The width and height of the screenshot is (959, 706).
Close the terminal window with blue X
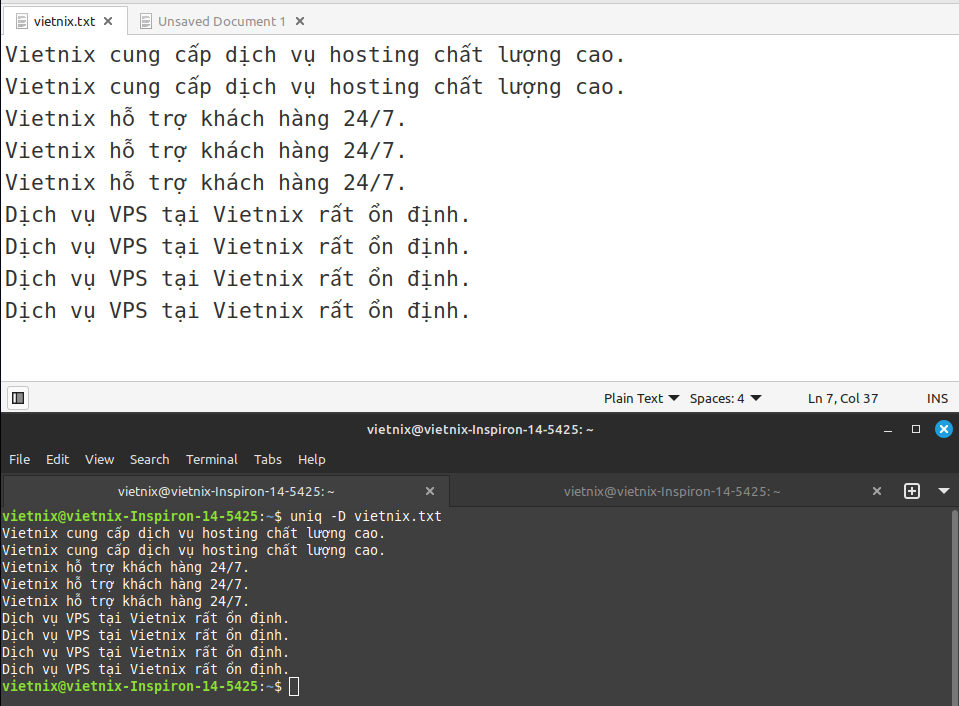(x=943, y=429)
